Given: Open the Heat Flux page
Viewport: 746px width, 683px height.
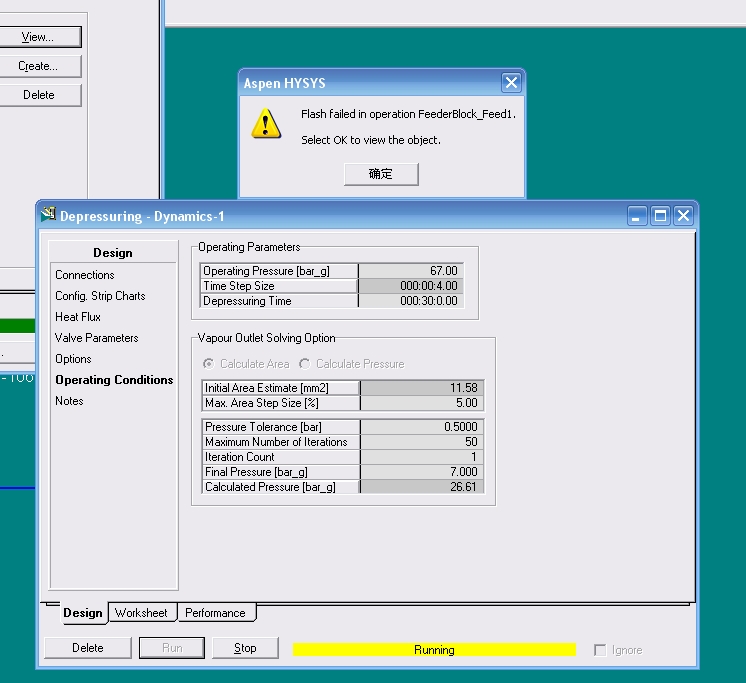Looking at the screenshot, I should tap(78, 317).
